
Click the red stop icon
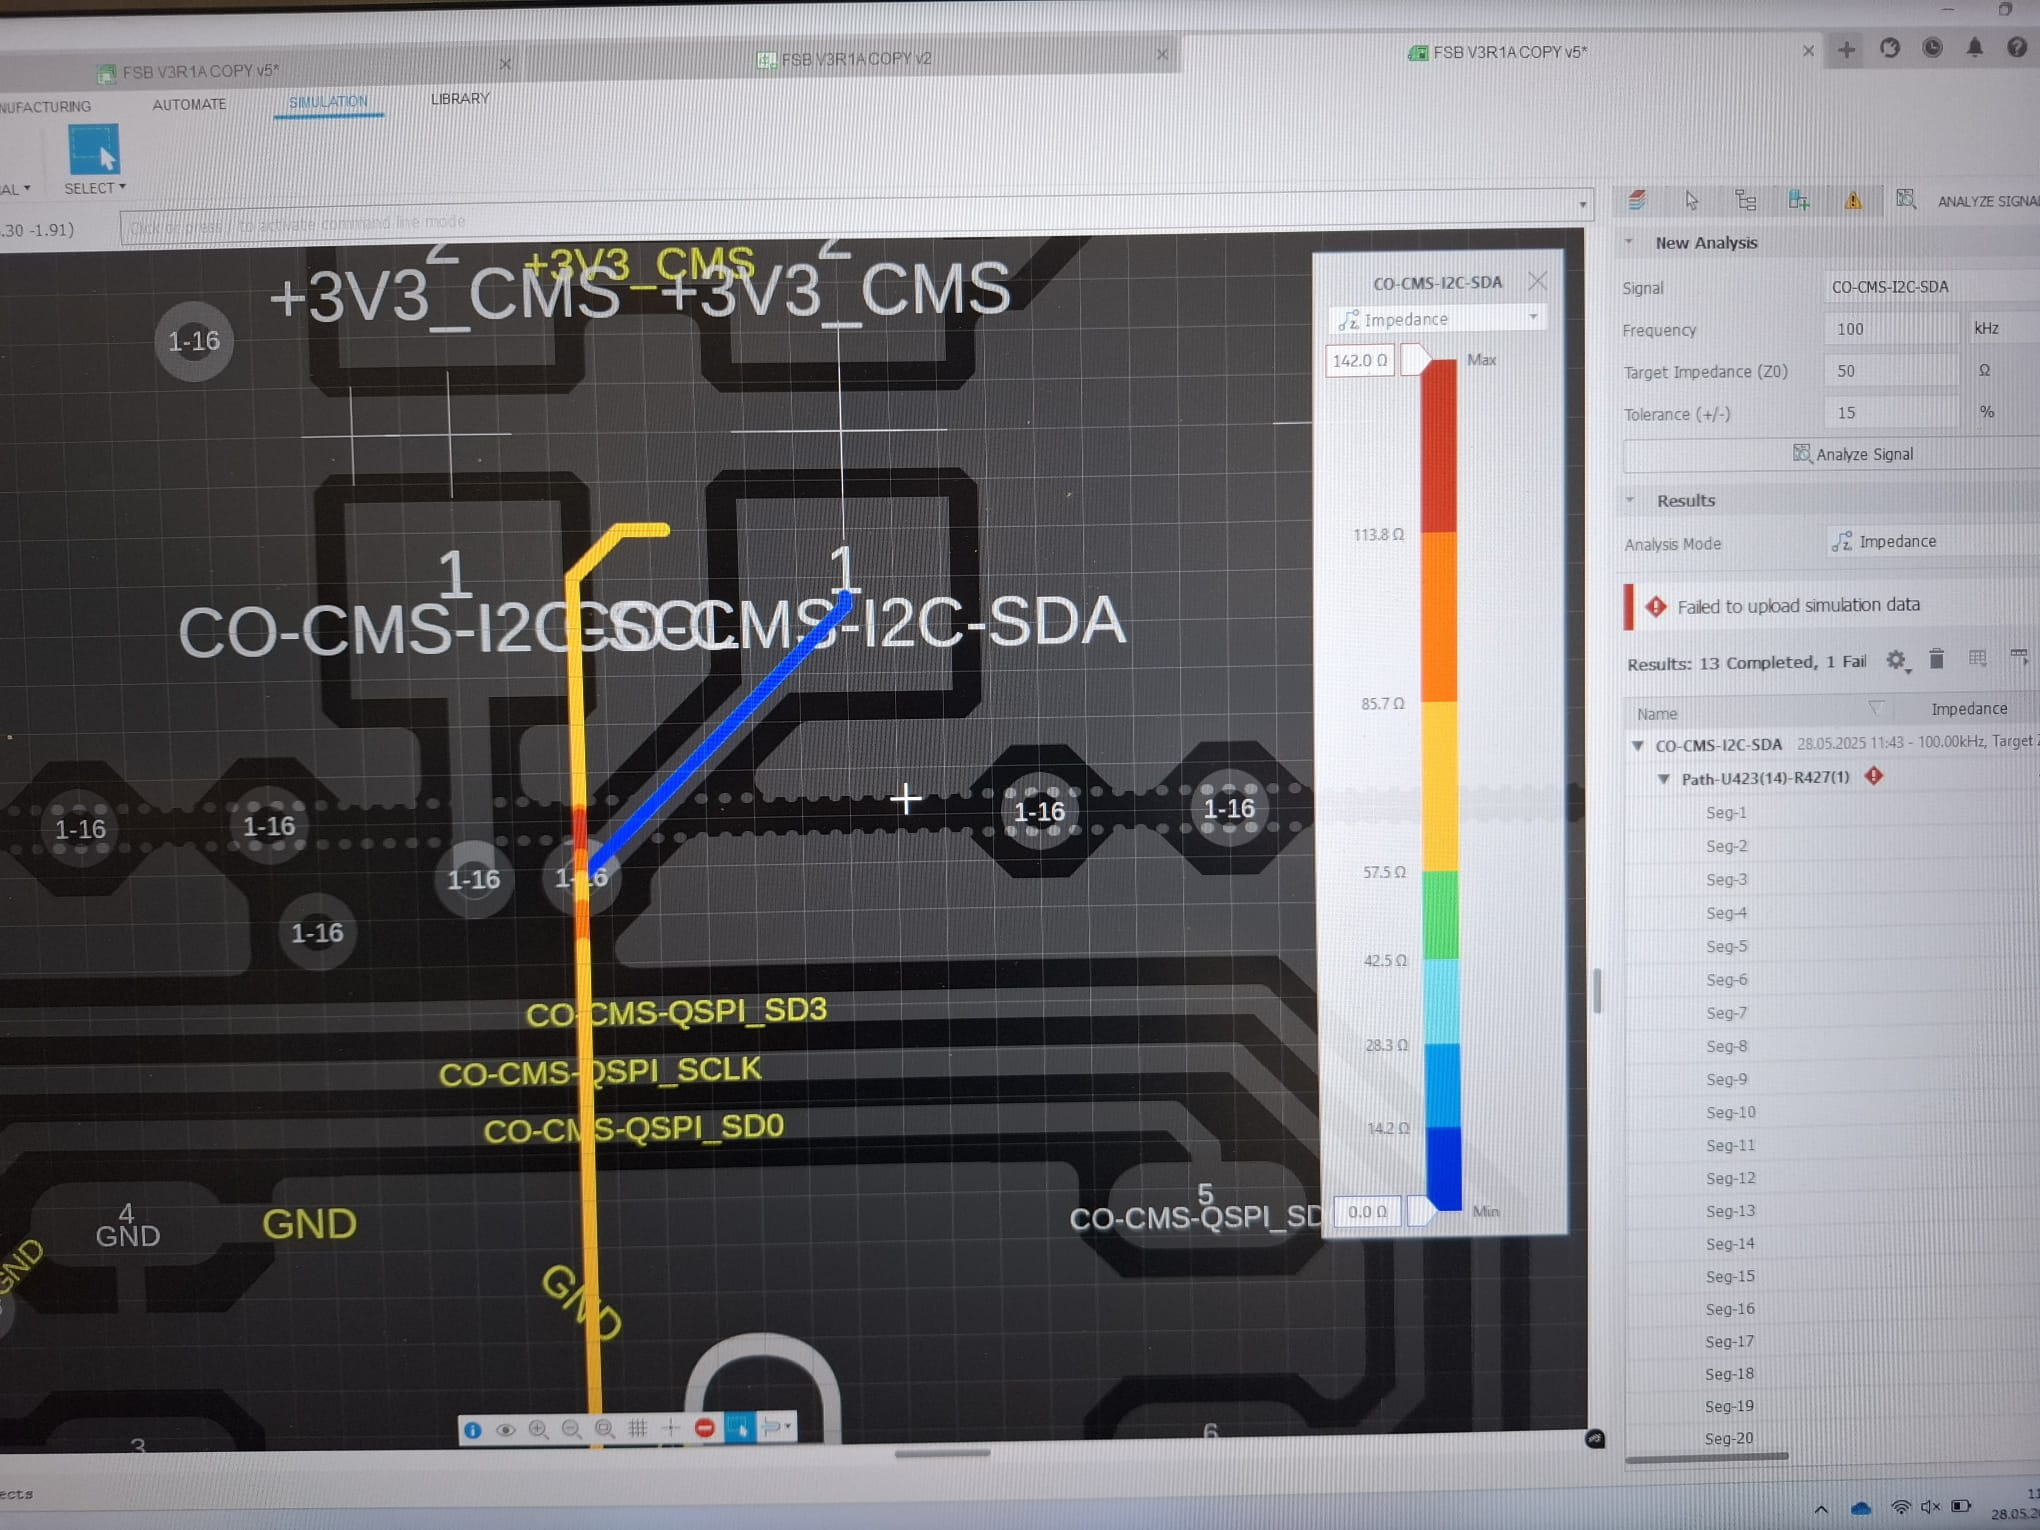(x=704, y=1428)
